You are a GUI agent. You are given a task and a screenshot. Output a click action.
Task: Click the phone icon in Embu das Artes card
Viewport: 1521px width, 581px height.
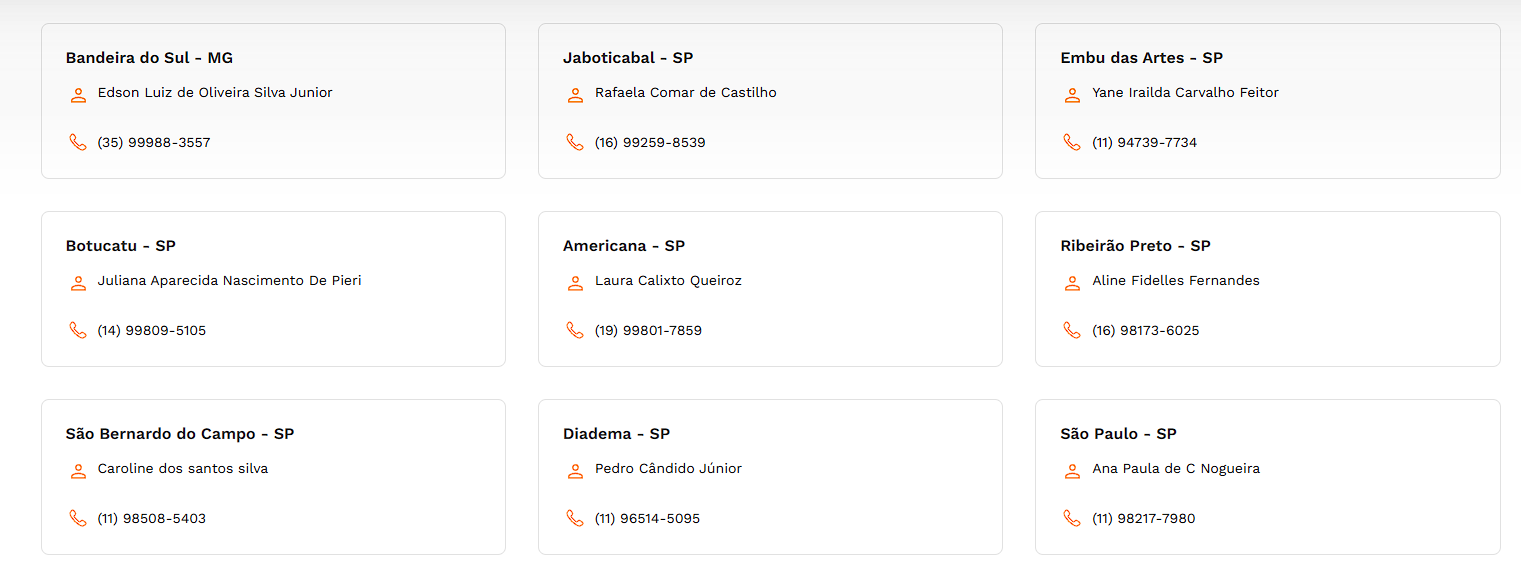point(1072,142)
